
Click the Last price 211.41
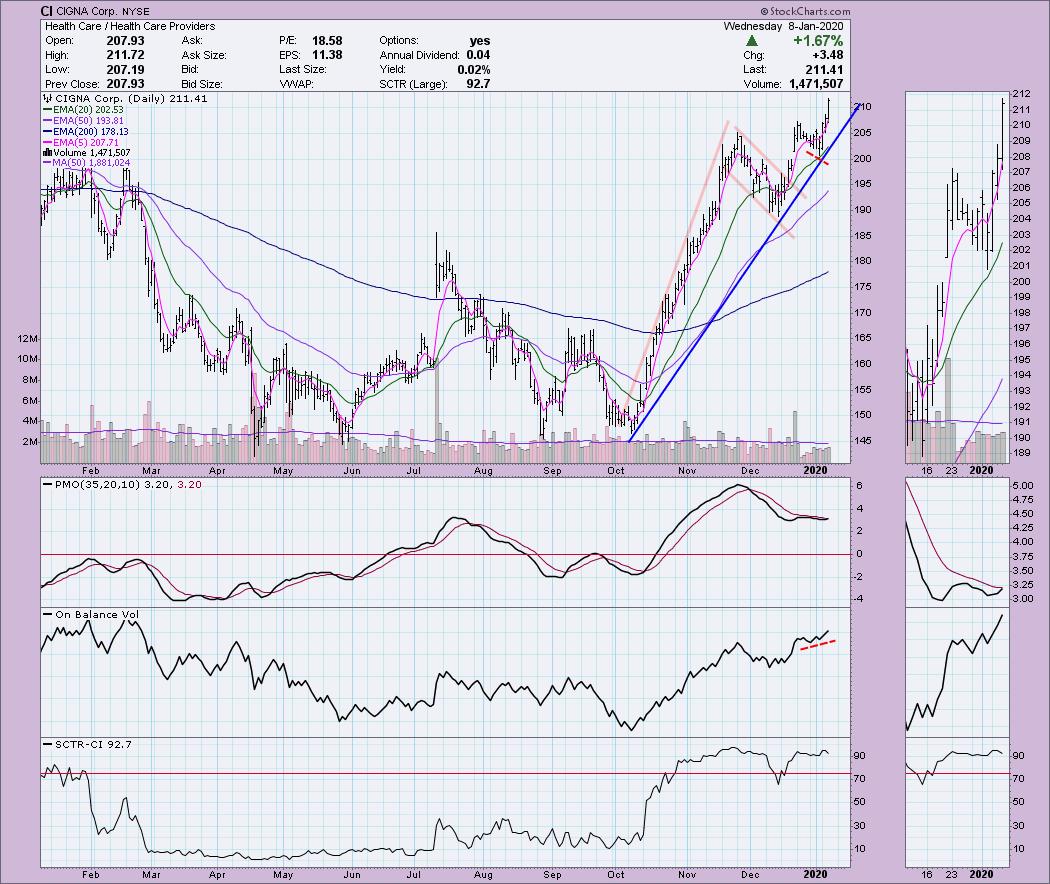[x=824, y=70]
